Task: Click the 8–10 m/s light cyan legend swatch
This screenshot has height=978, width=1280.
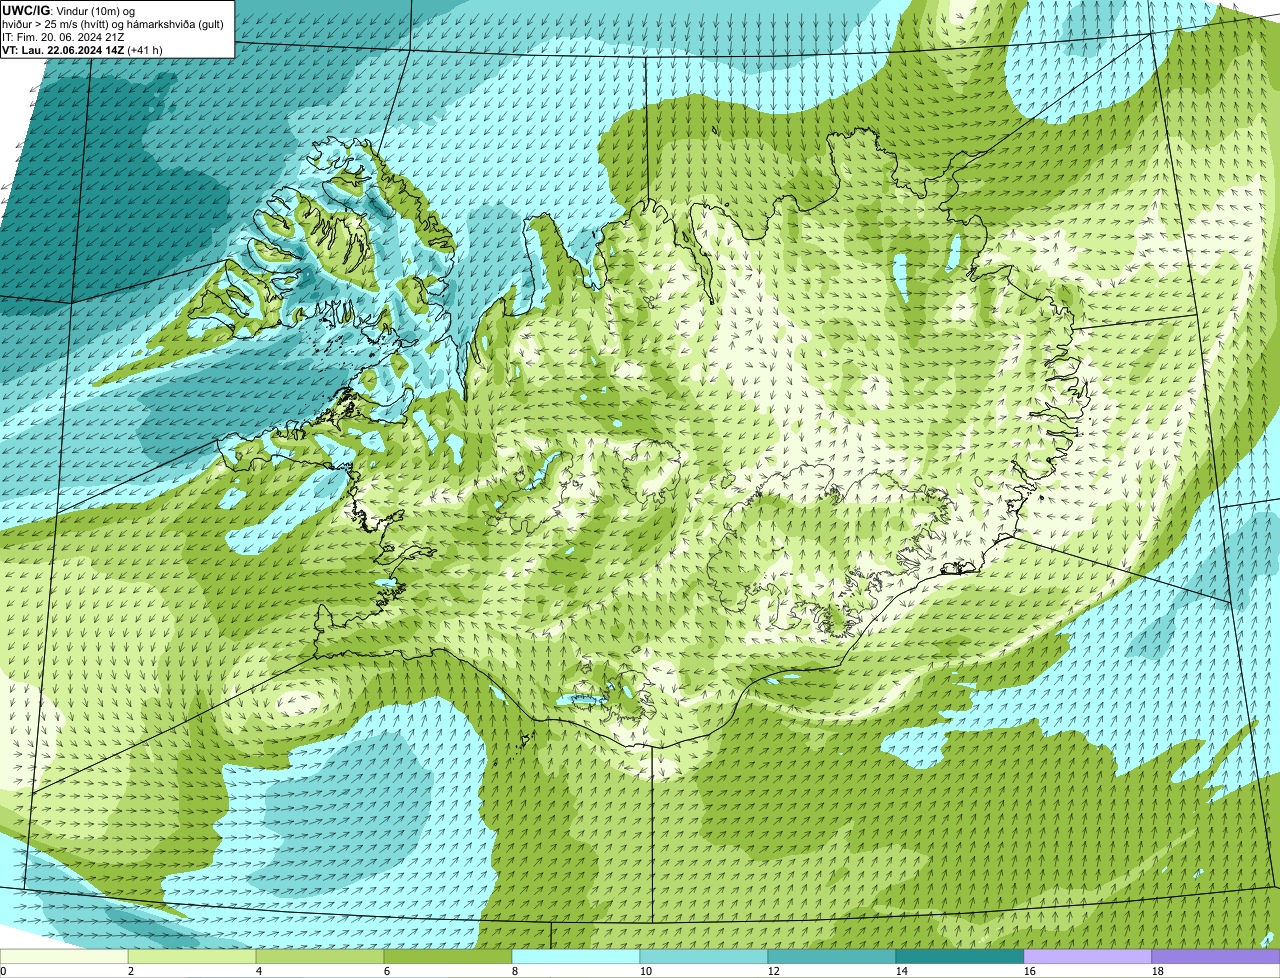Action: 576,957
